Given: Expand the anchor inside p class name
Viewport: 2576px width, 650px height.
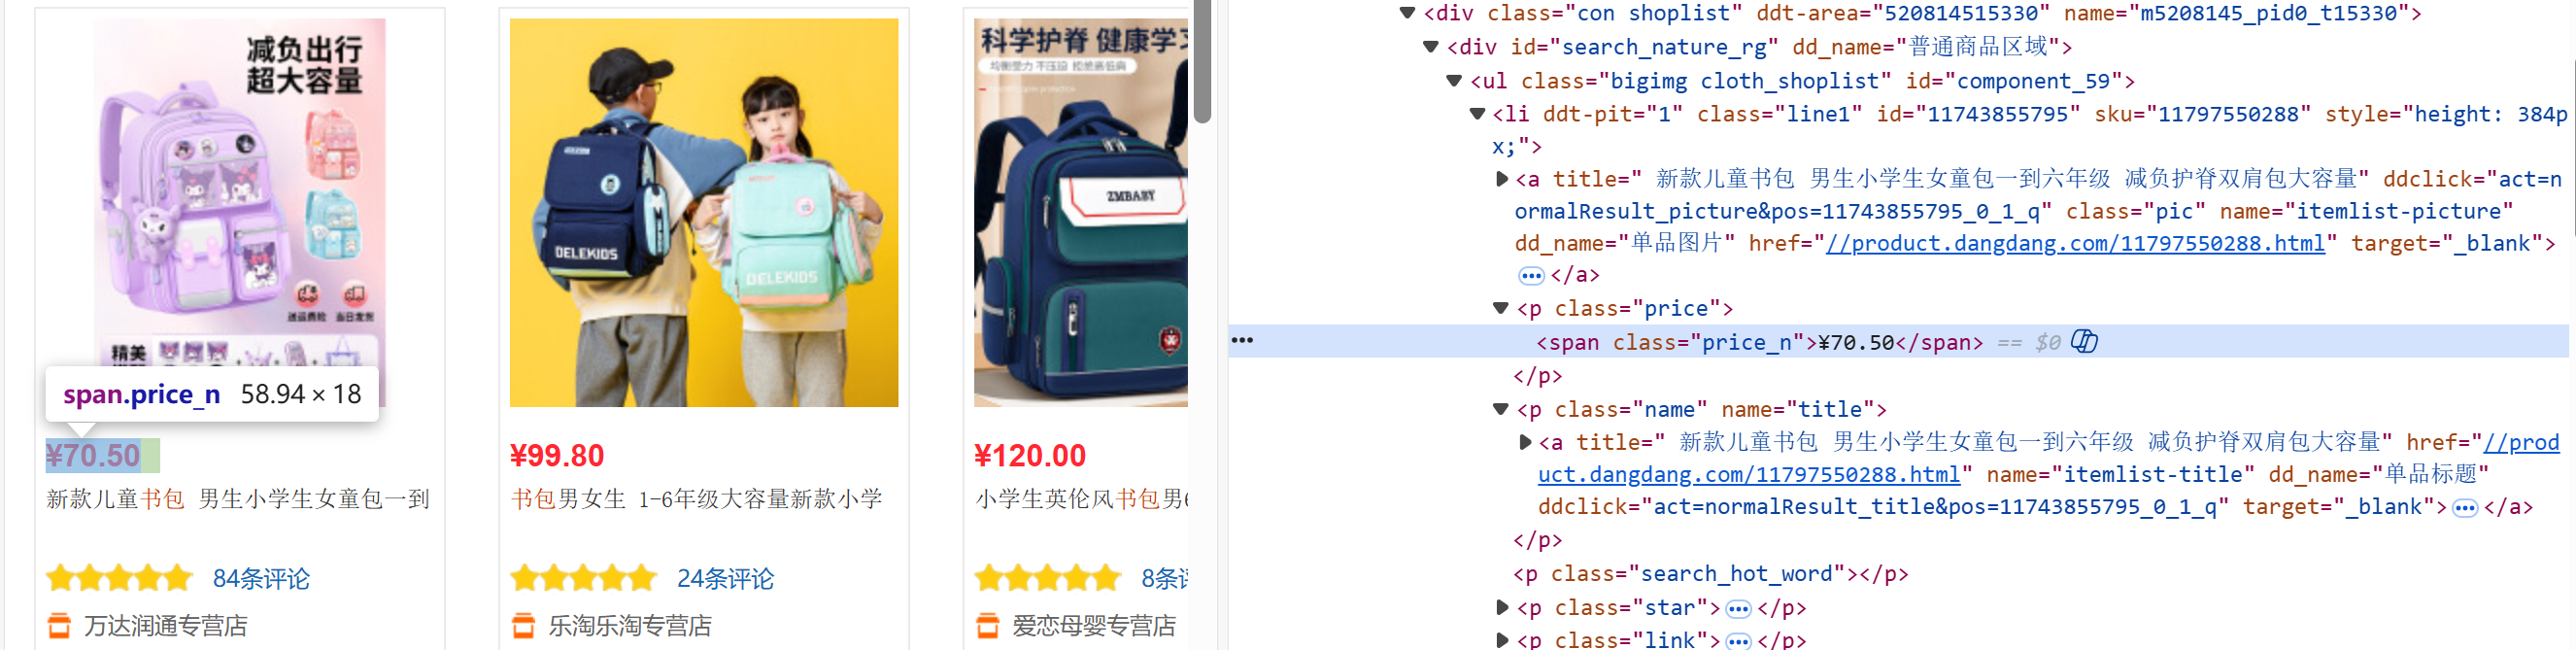Looking at the screenshot, I should pos(1524,442).
